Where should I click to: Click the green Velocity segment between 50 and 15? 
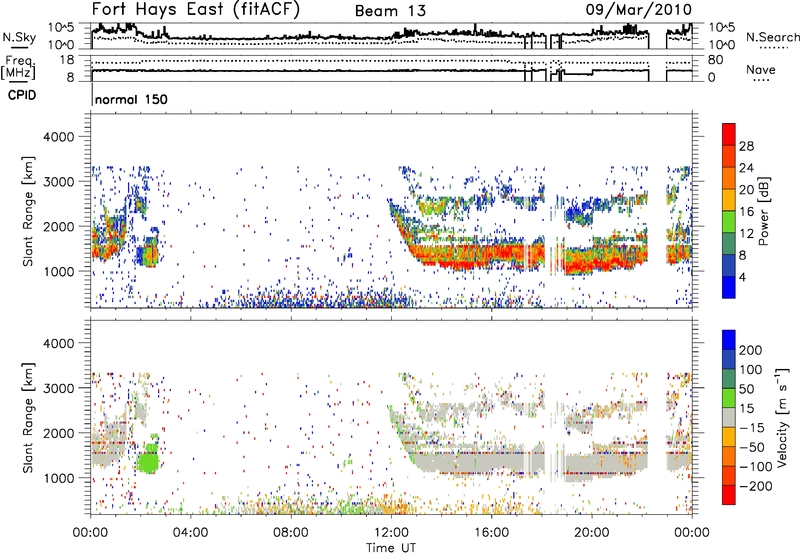tap(729, 398)
